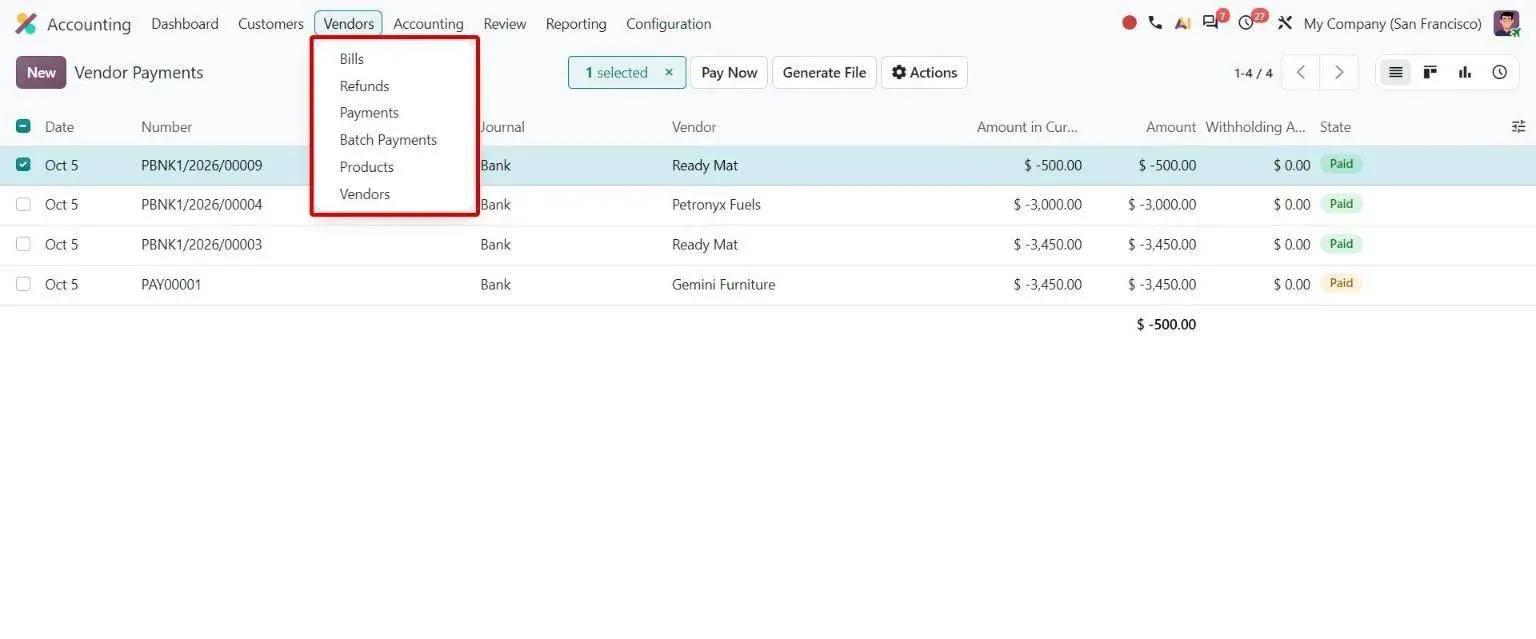The image size is (1536, 639).
Task: Open optional columns settings icon
Action: pyautogui.click(x=1518, y=127)
